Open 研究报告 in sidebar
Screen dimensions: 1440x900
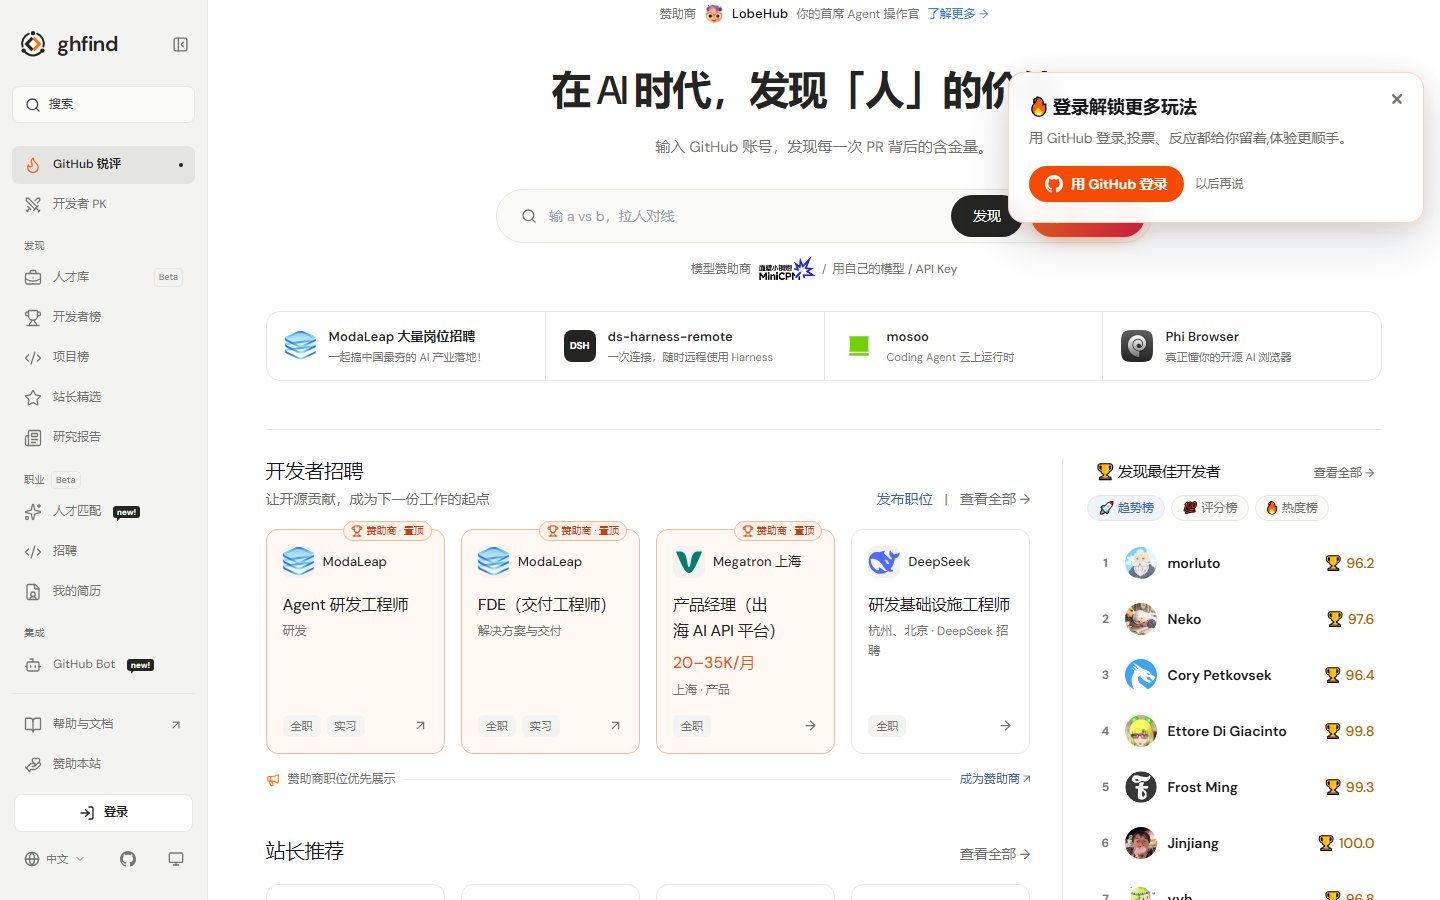(x=103, y=437)
